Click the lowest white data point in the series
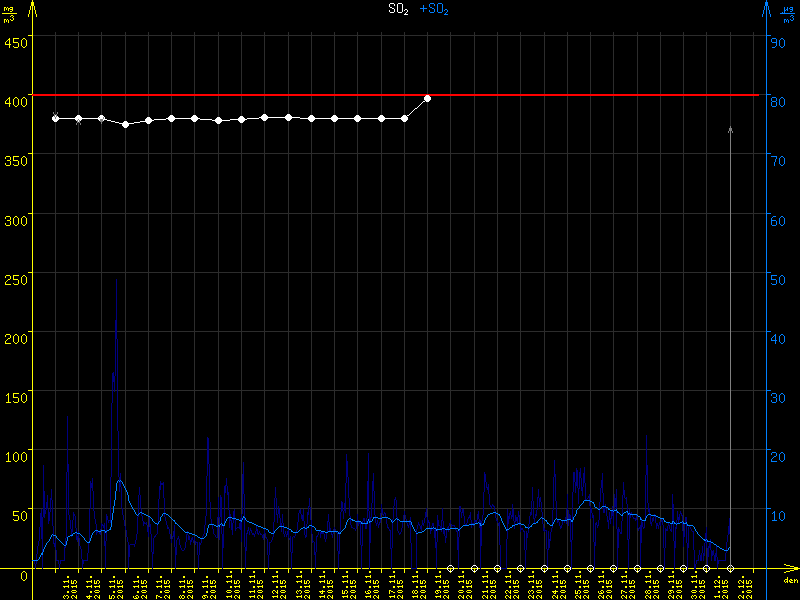This screenshot has width=800, height=600. pos(125,124)
